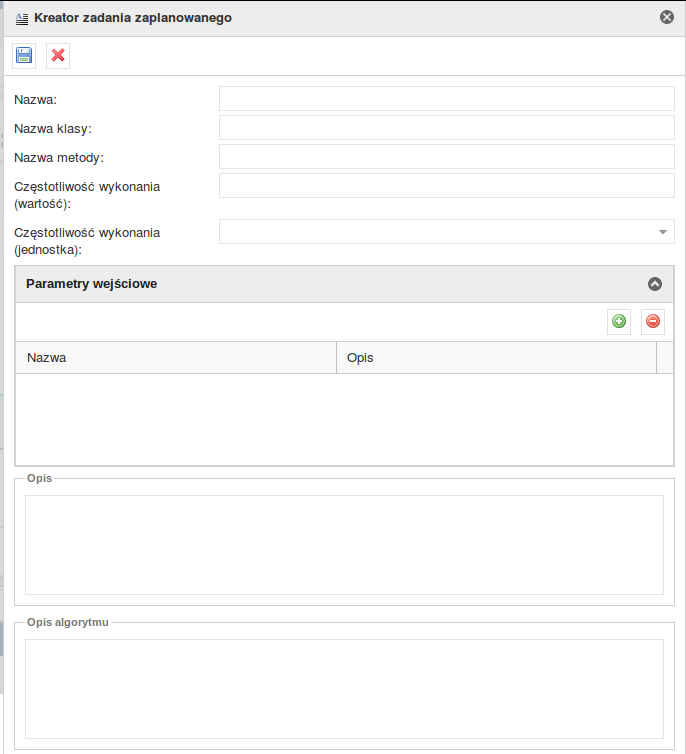Click inside the Opis algorytmu text area

(344, 689)
